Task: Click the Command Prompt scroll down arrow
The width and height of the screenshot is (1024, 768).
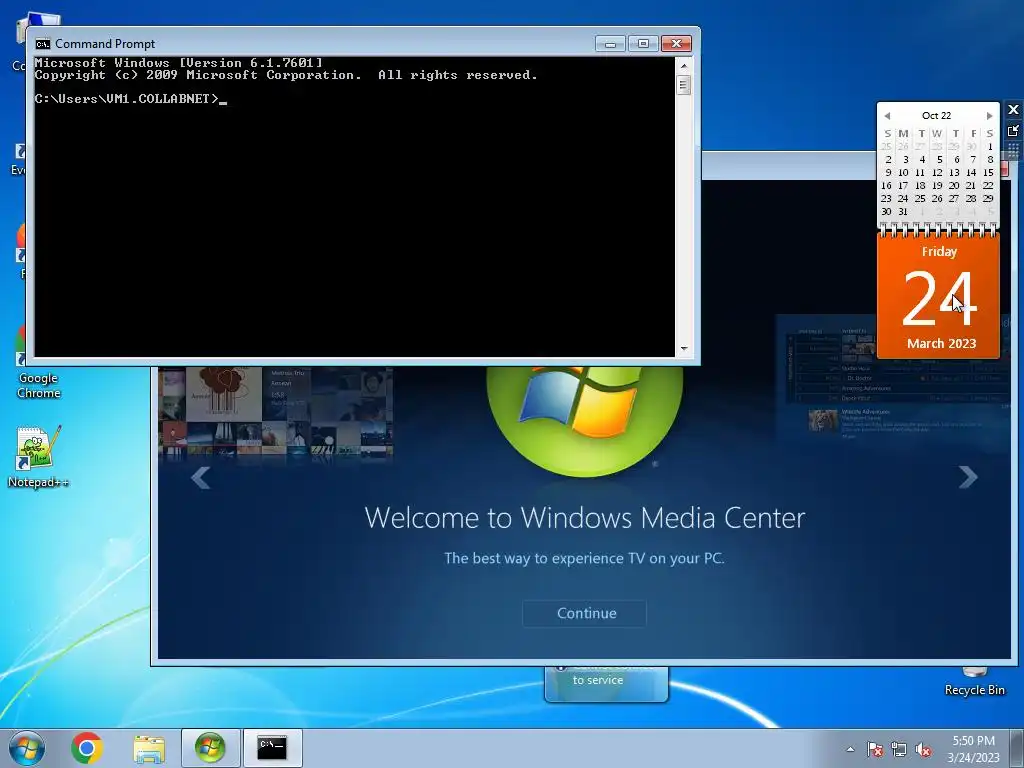Action: click(684, 349)
